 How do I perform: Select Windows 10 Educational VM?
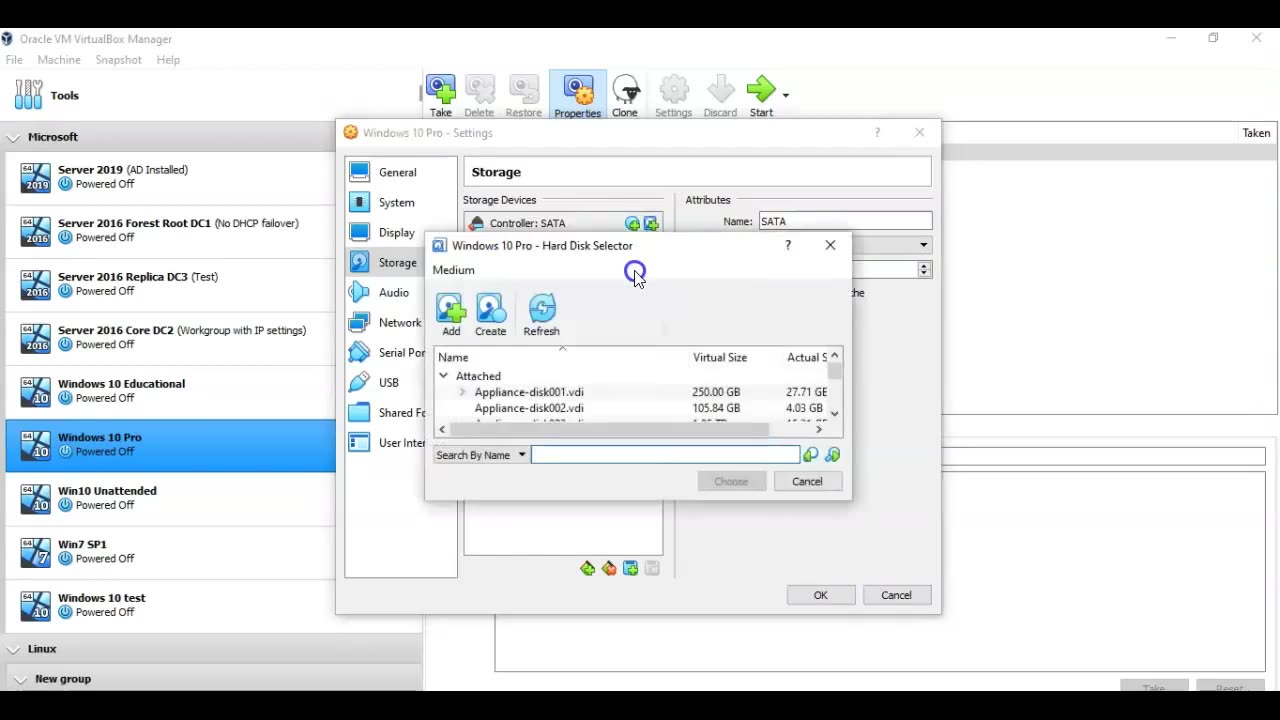pos(171,391)
